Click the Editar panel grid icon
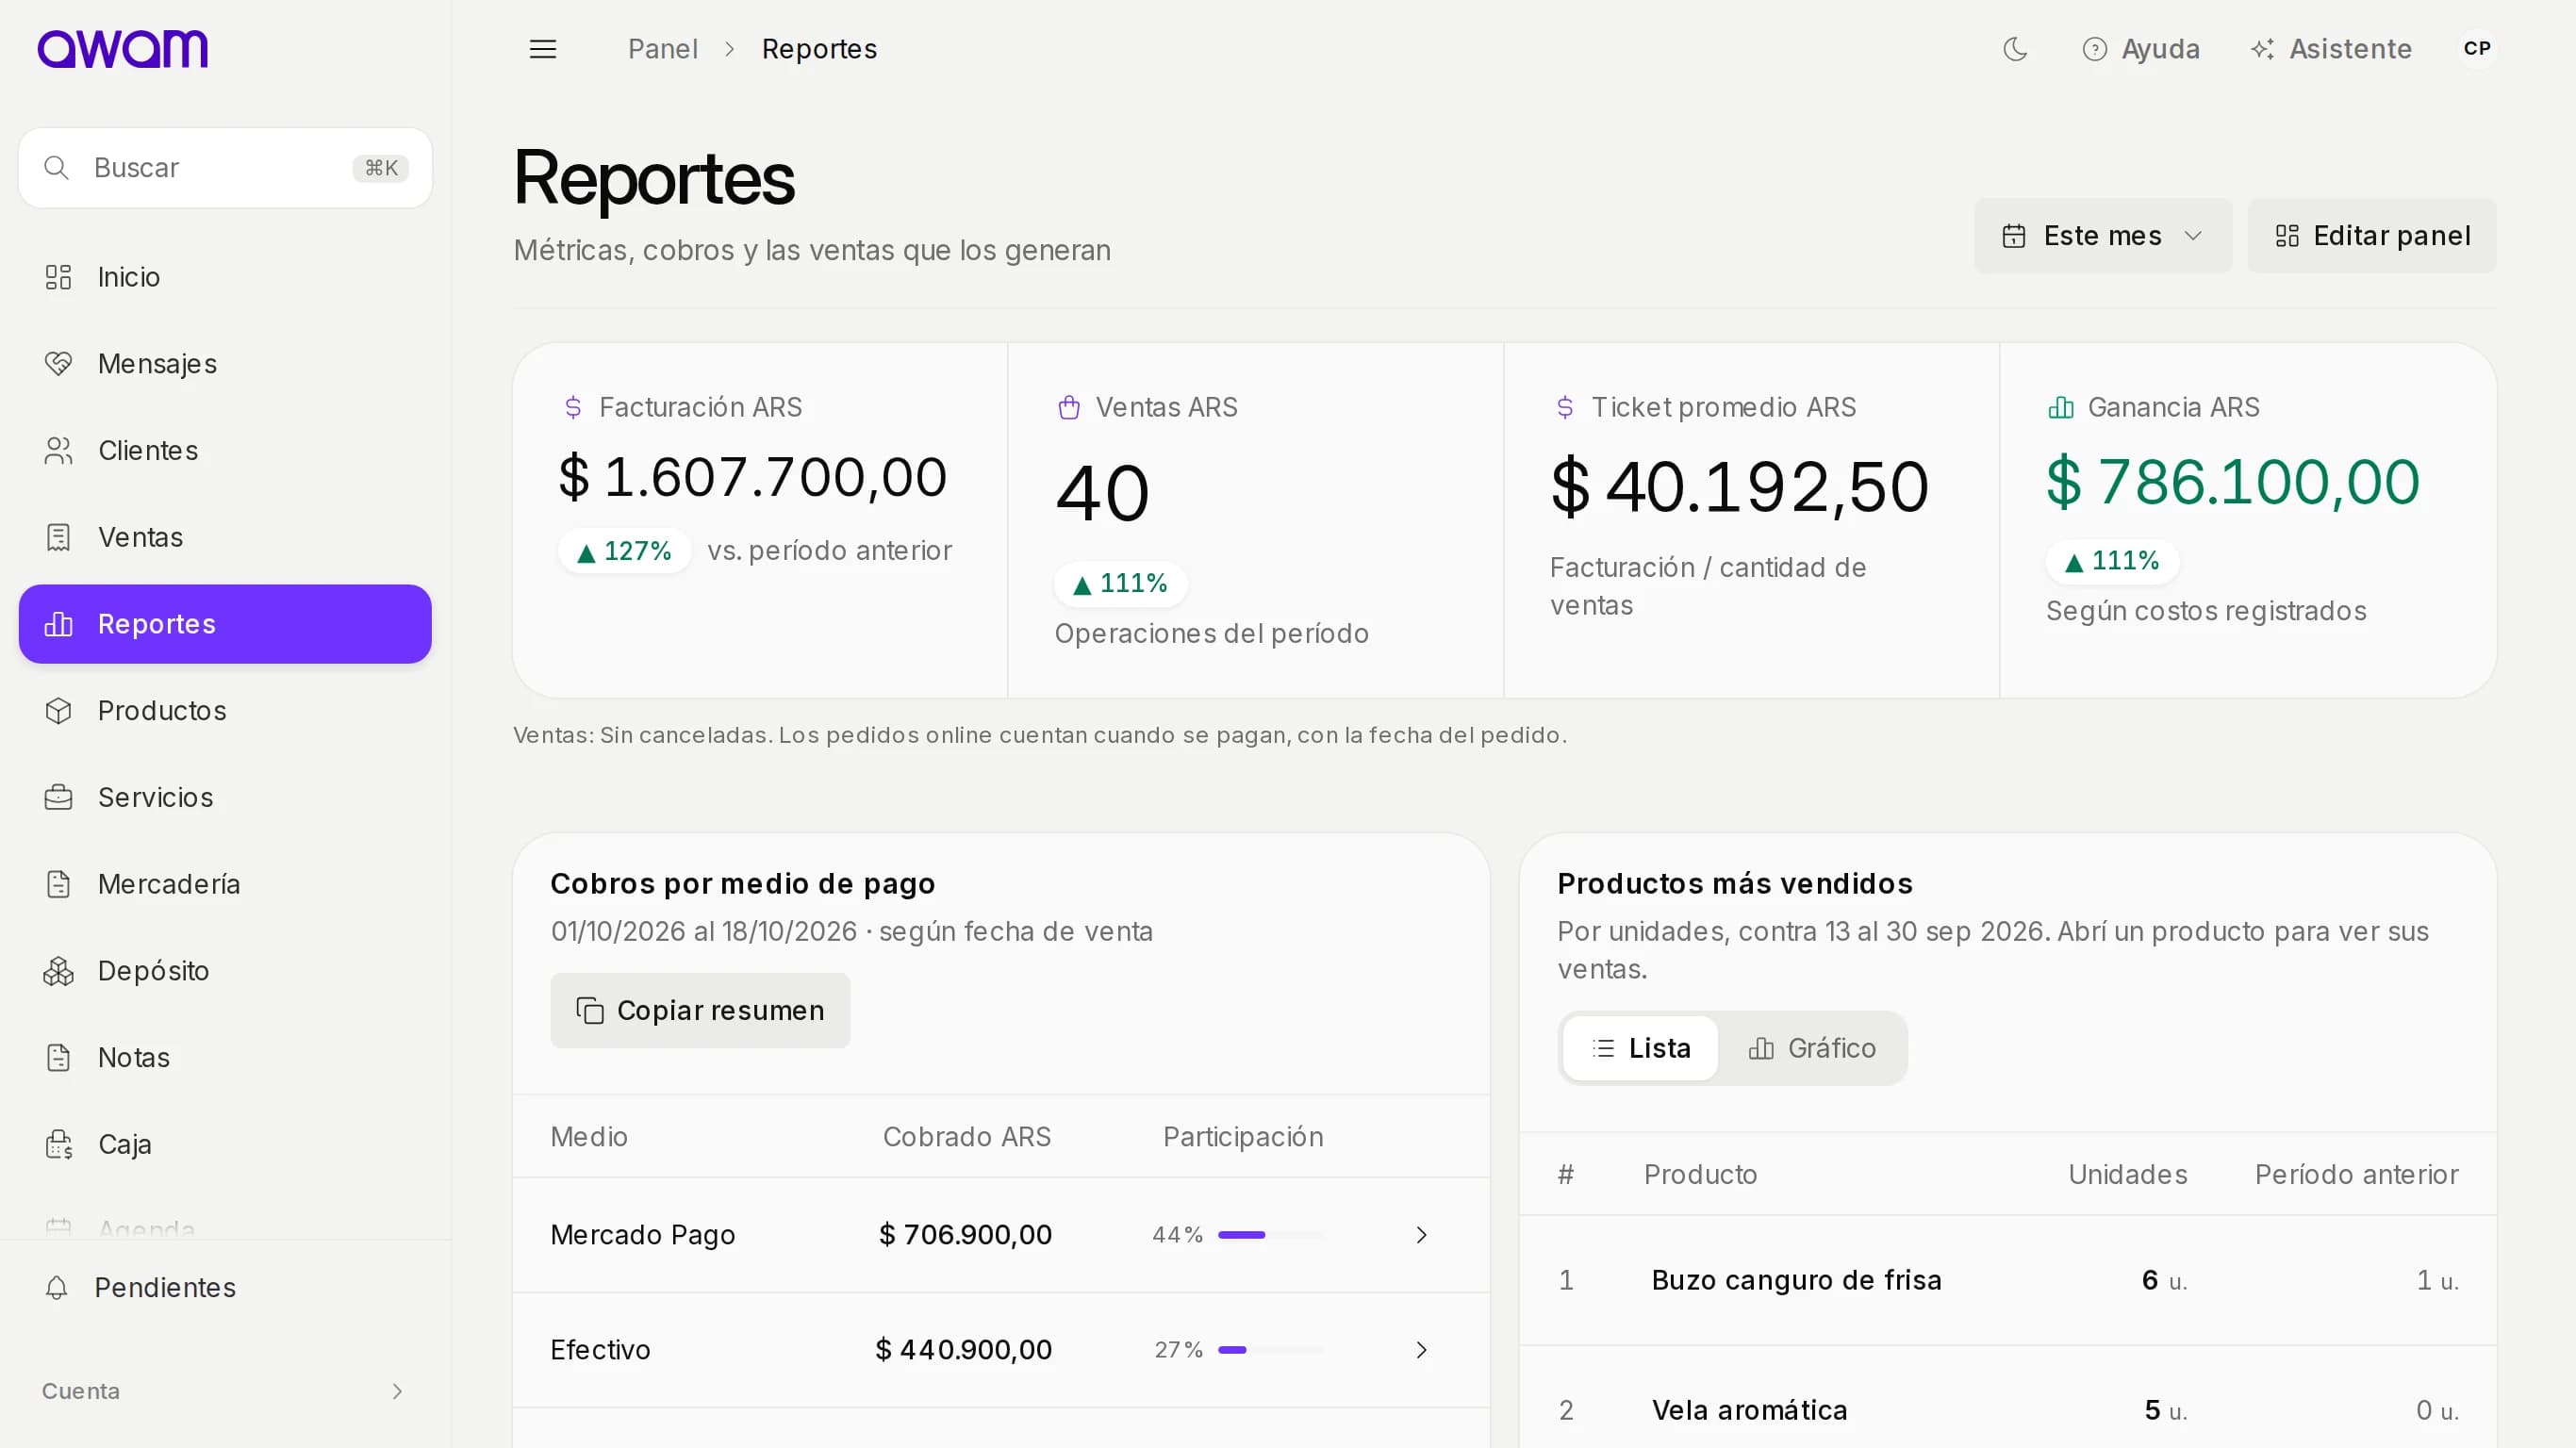 (x=2287, y=236)
